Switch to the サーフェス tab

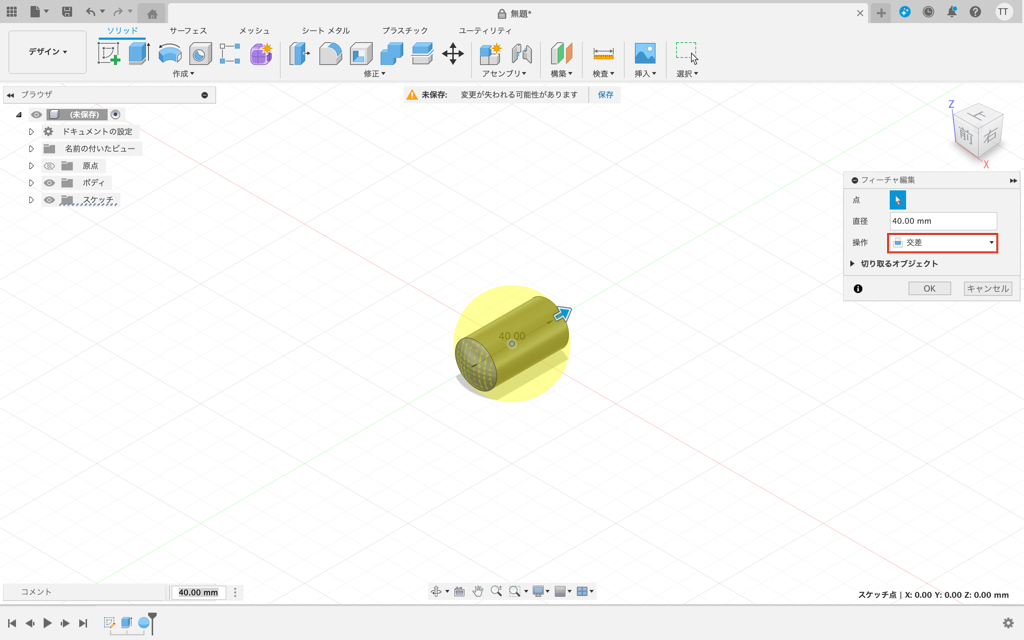[x=188, y=31]
